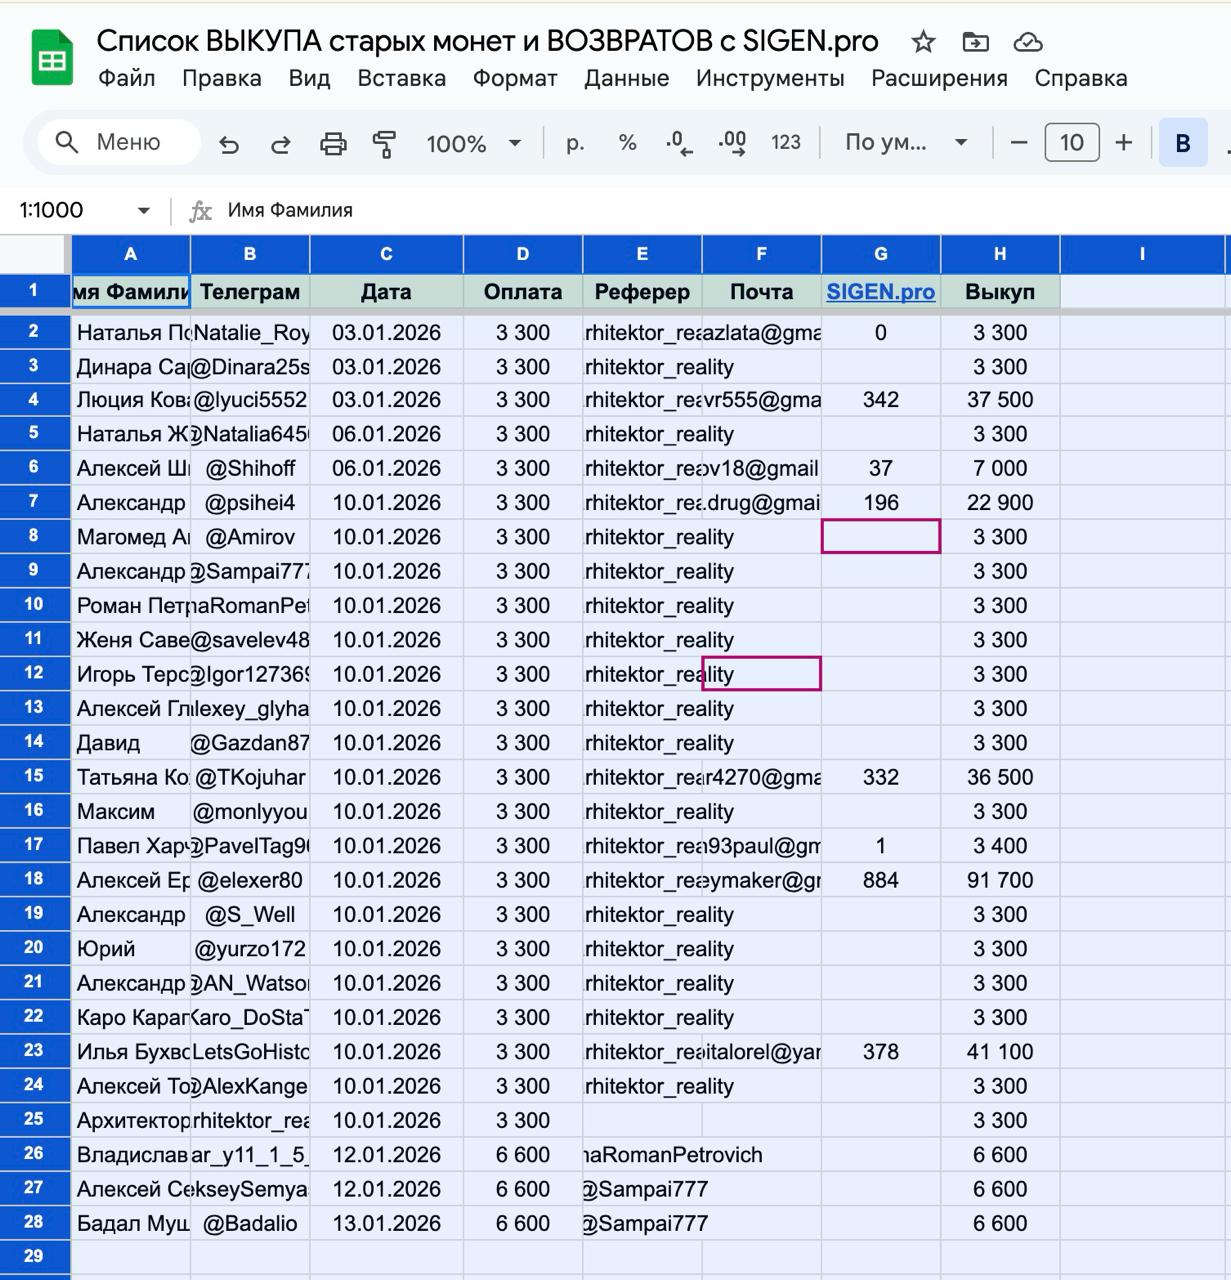This screenshot has height=1280, width=1231.
Task: Click the undo arrow icon
Action: pos(229,144)
